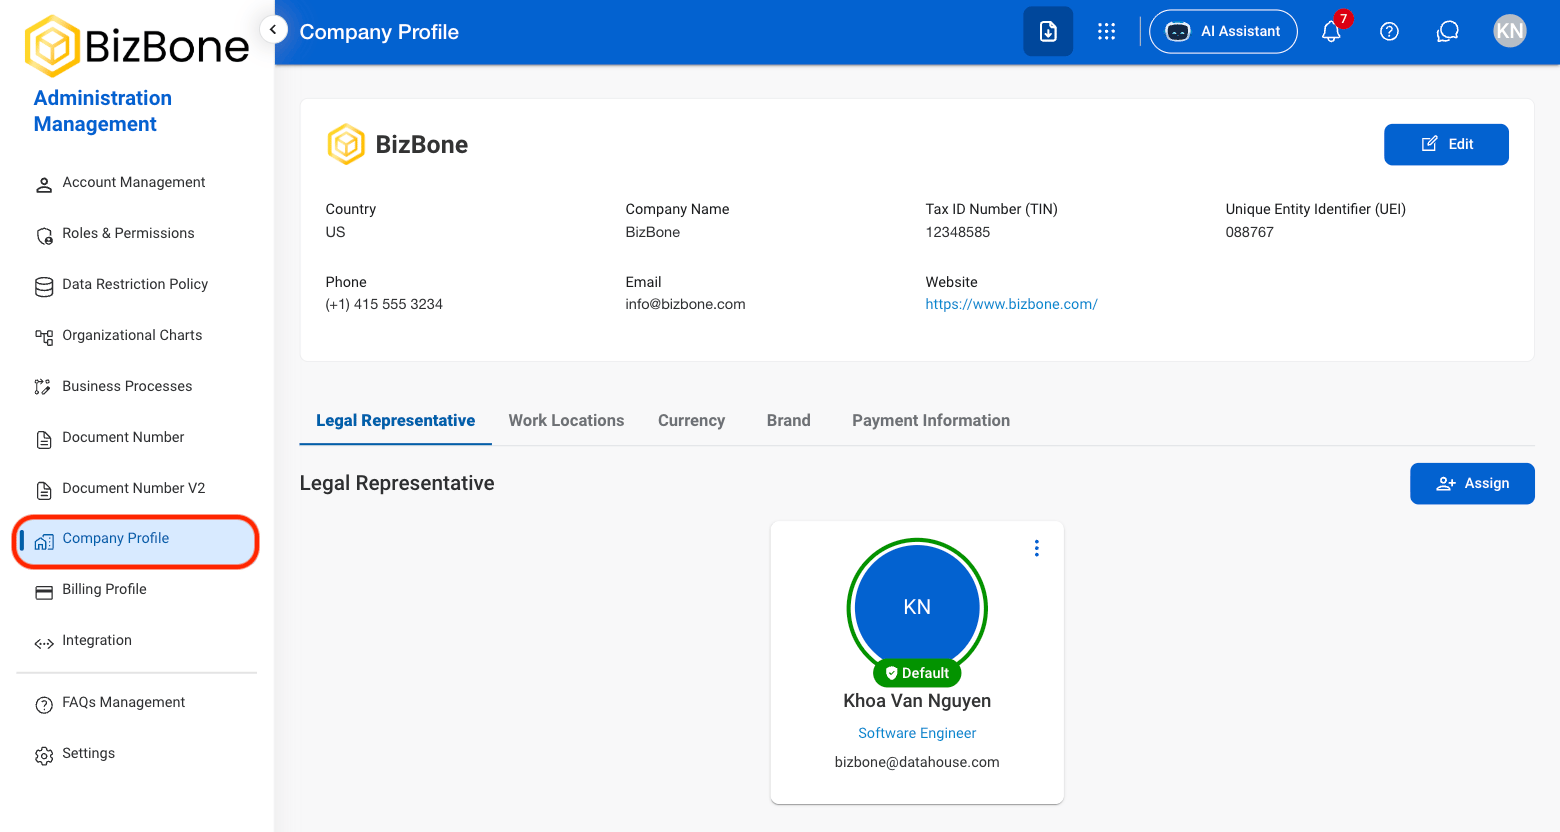
Task: Open the representative card's three-dot menu
Action: pos(1036,548)
